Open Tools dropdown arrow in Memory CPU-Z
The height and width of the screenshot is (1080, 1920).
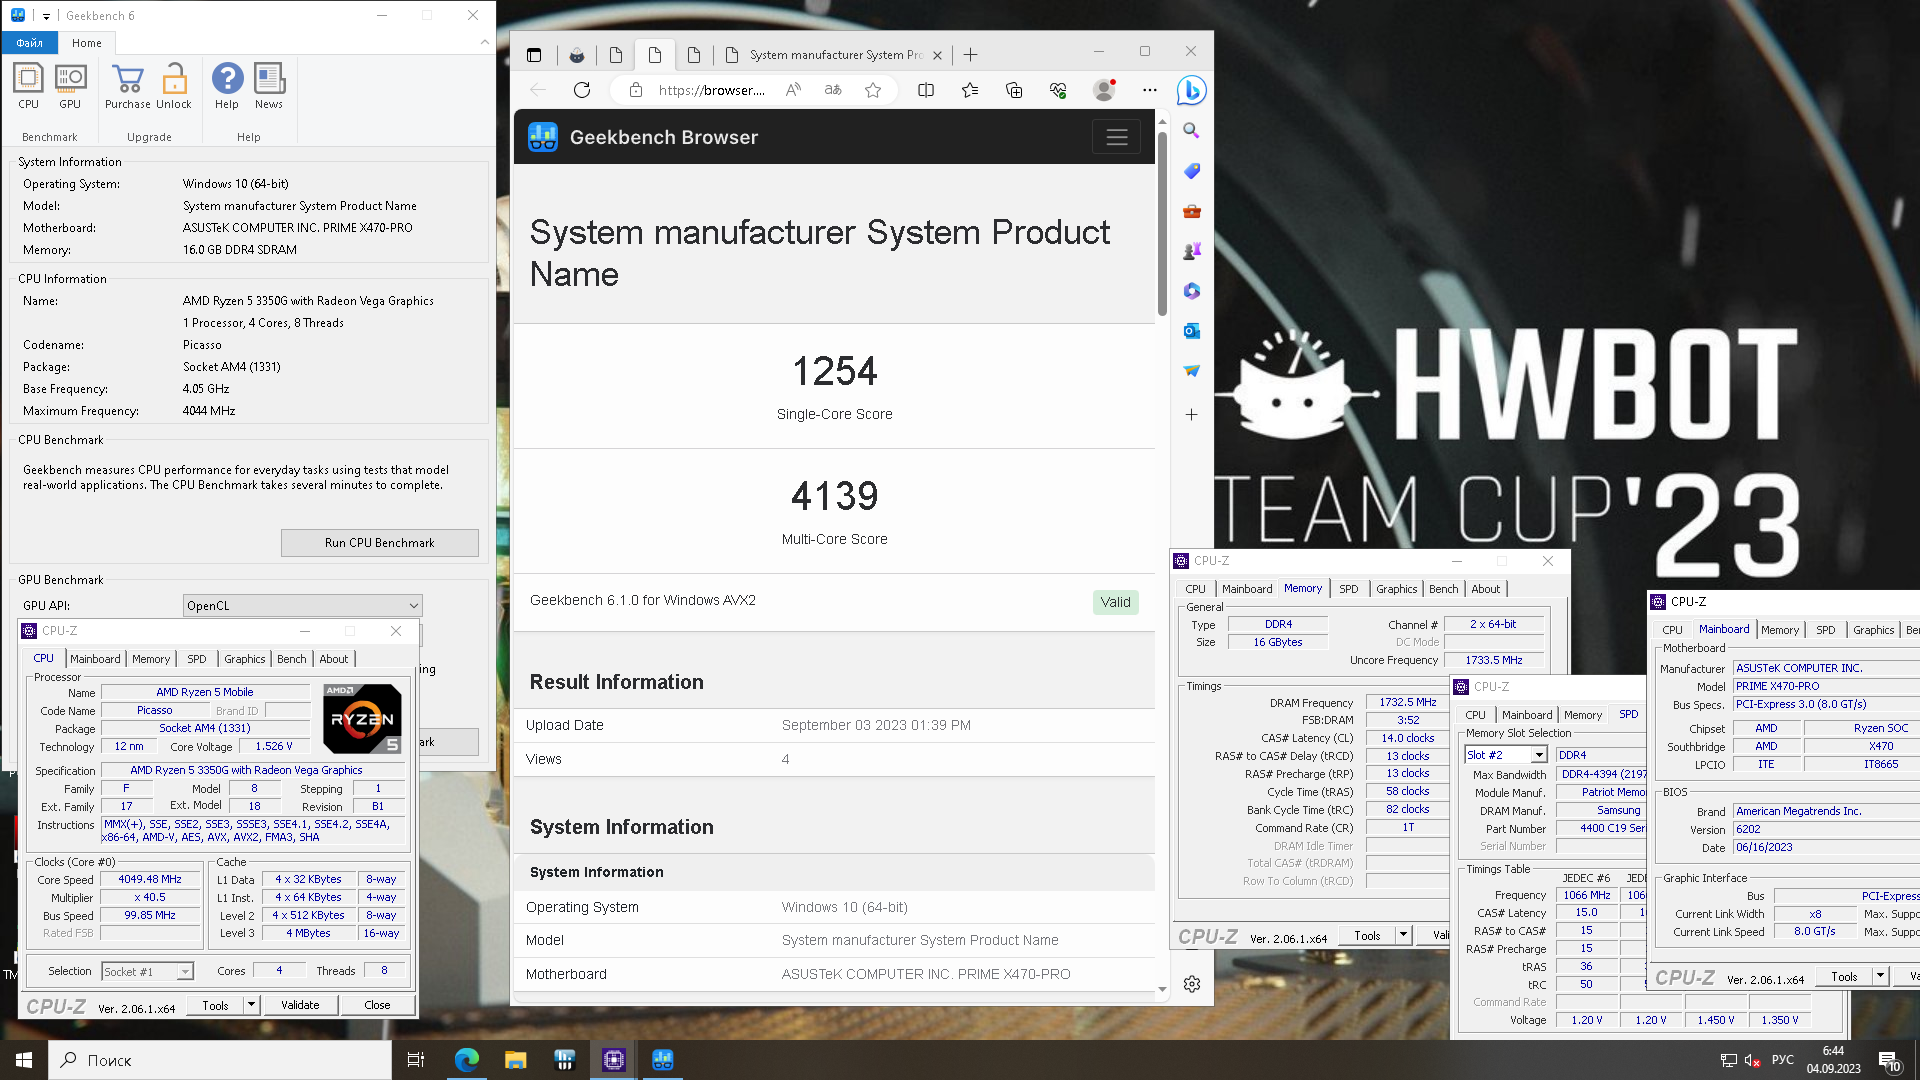click(1403, 935)
